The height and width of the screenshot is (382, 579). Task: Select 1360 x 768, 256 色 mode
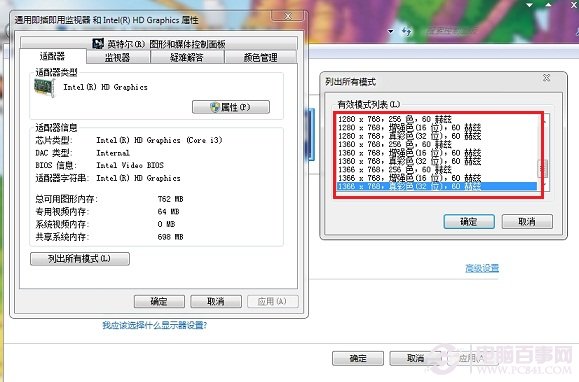[436, 144]
